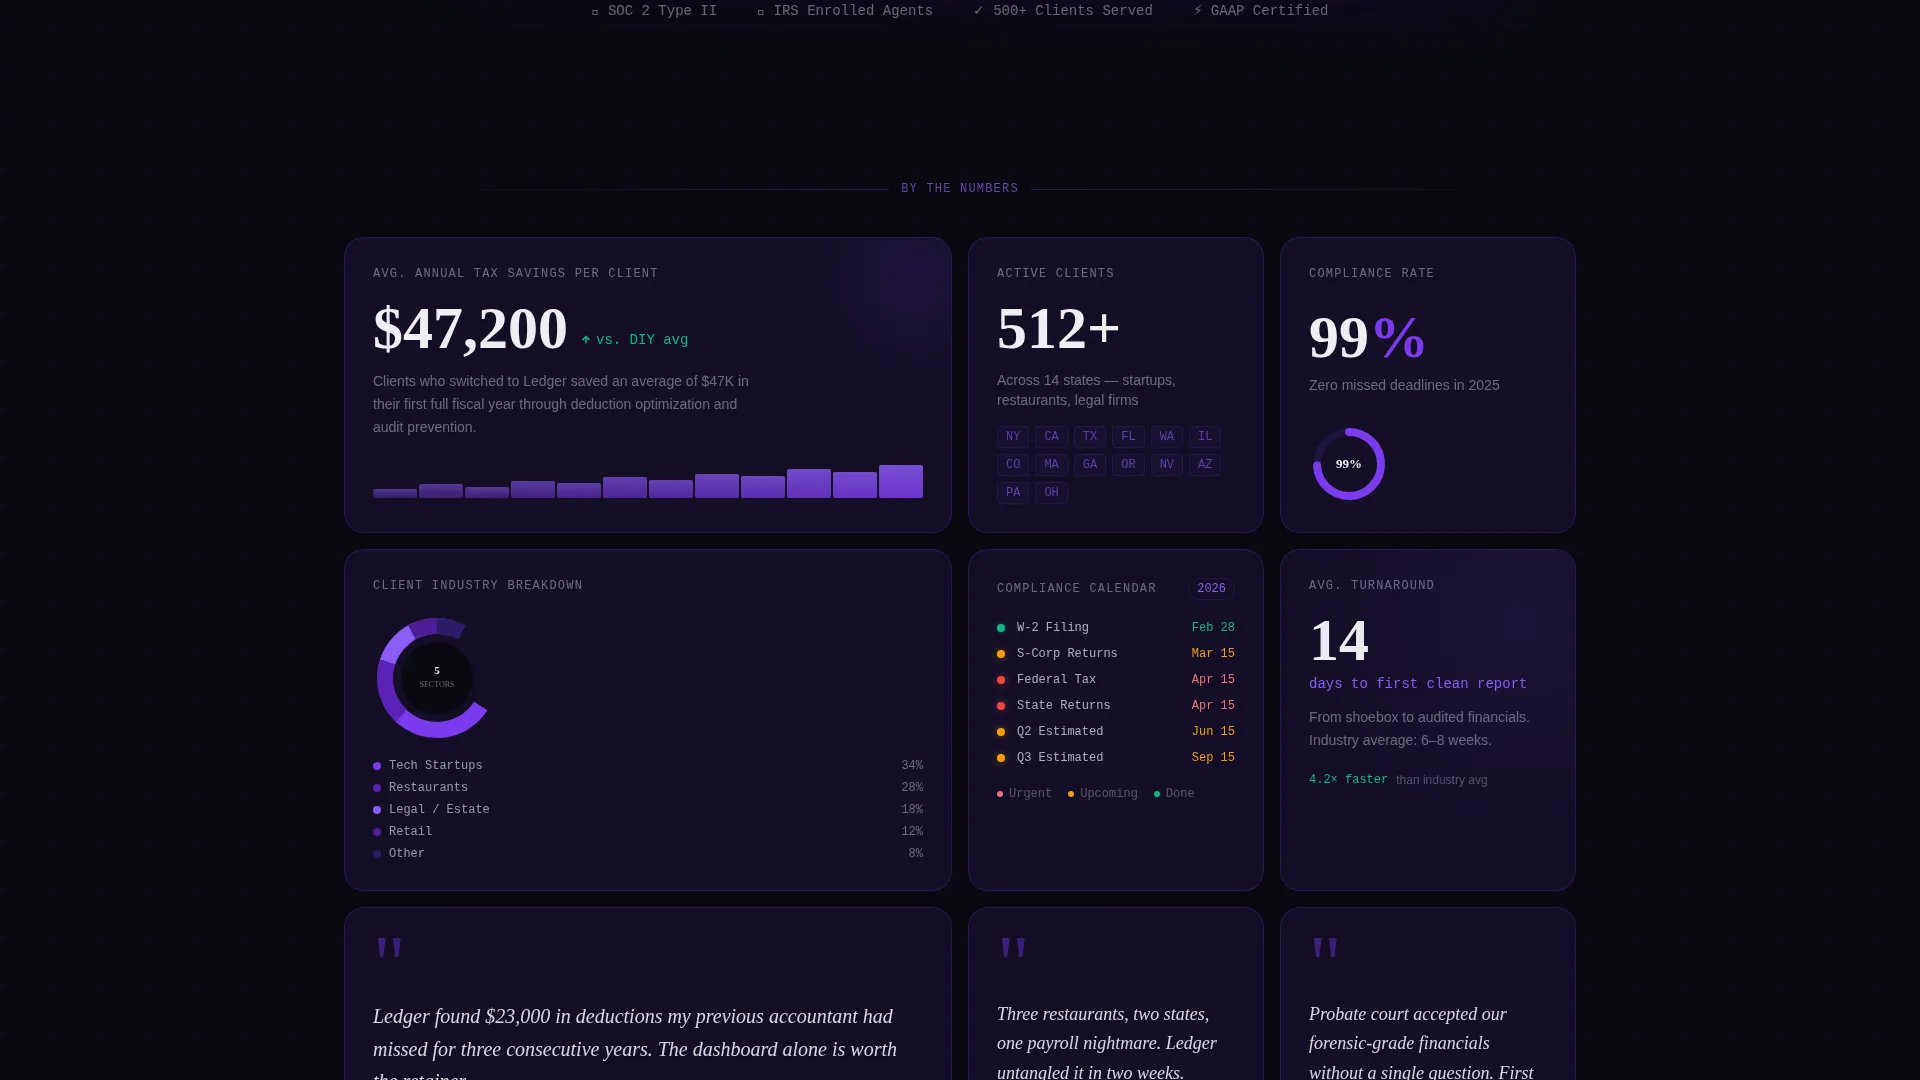
Task: Click the large 99% compliance rate value
Action: coord(1366,337)
